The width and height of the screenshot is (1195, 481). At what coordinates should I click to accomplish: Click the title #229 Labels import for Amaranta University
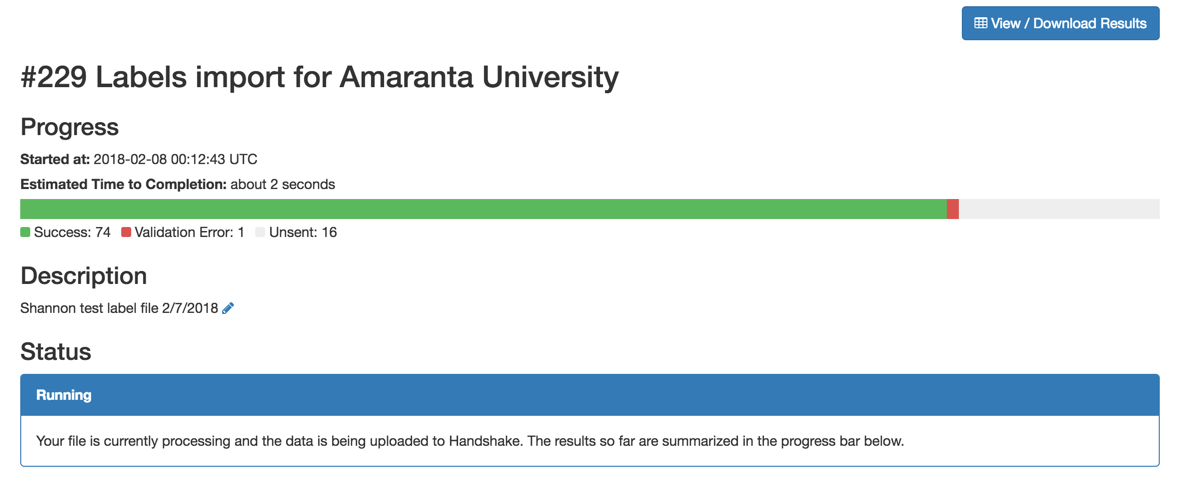319,78
